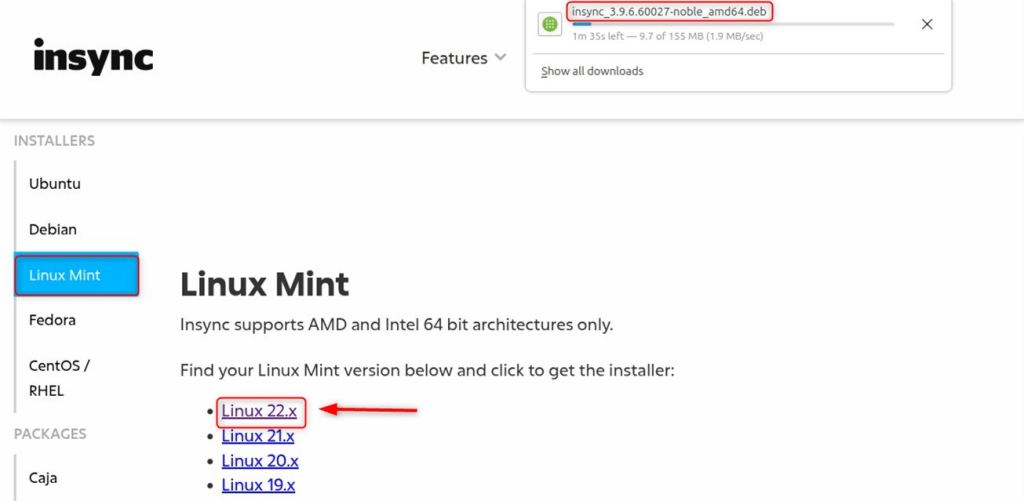Click the insync logo

93,57
